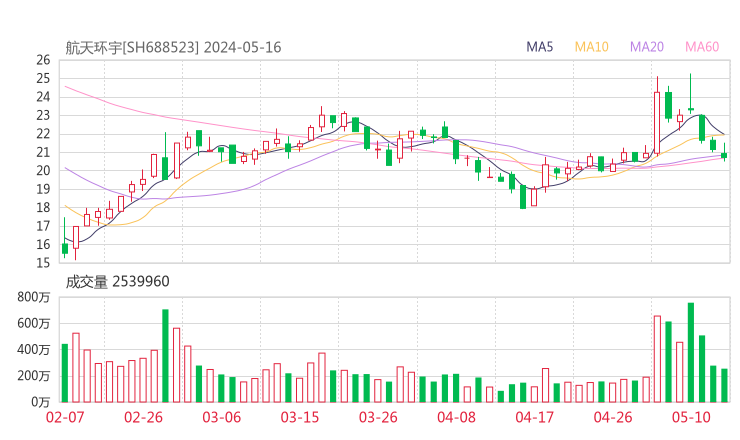Click the 15 price axis label
740x440 pixels.
point(43,262)
